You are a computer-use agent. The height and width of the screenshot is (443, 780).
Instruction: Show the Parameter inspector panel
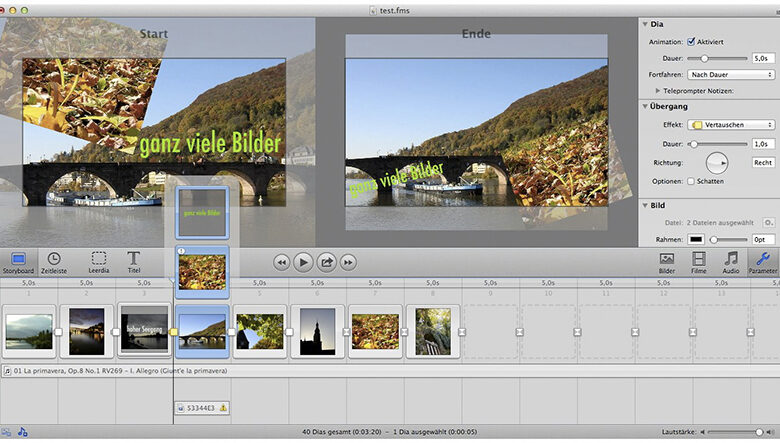pyautogui.click(x=763, y=262)
